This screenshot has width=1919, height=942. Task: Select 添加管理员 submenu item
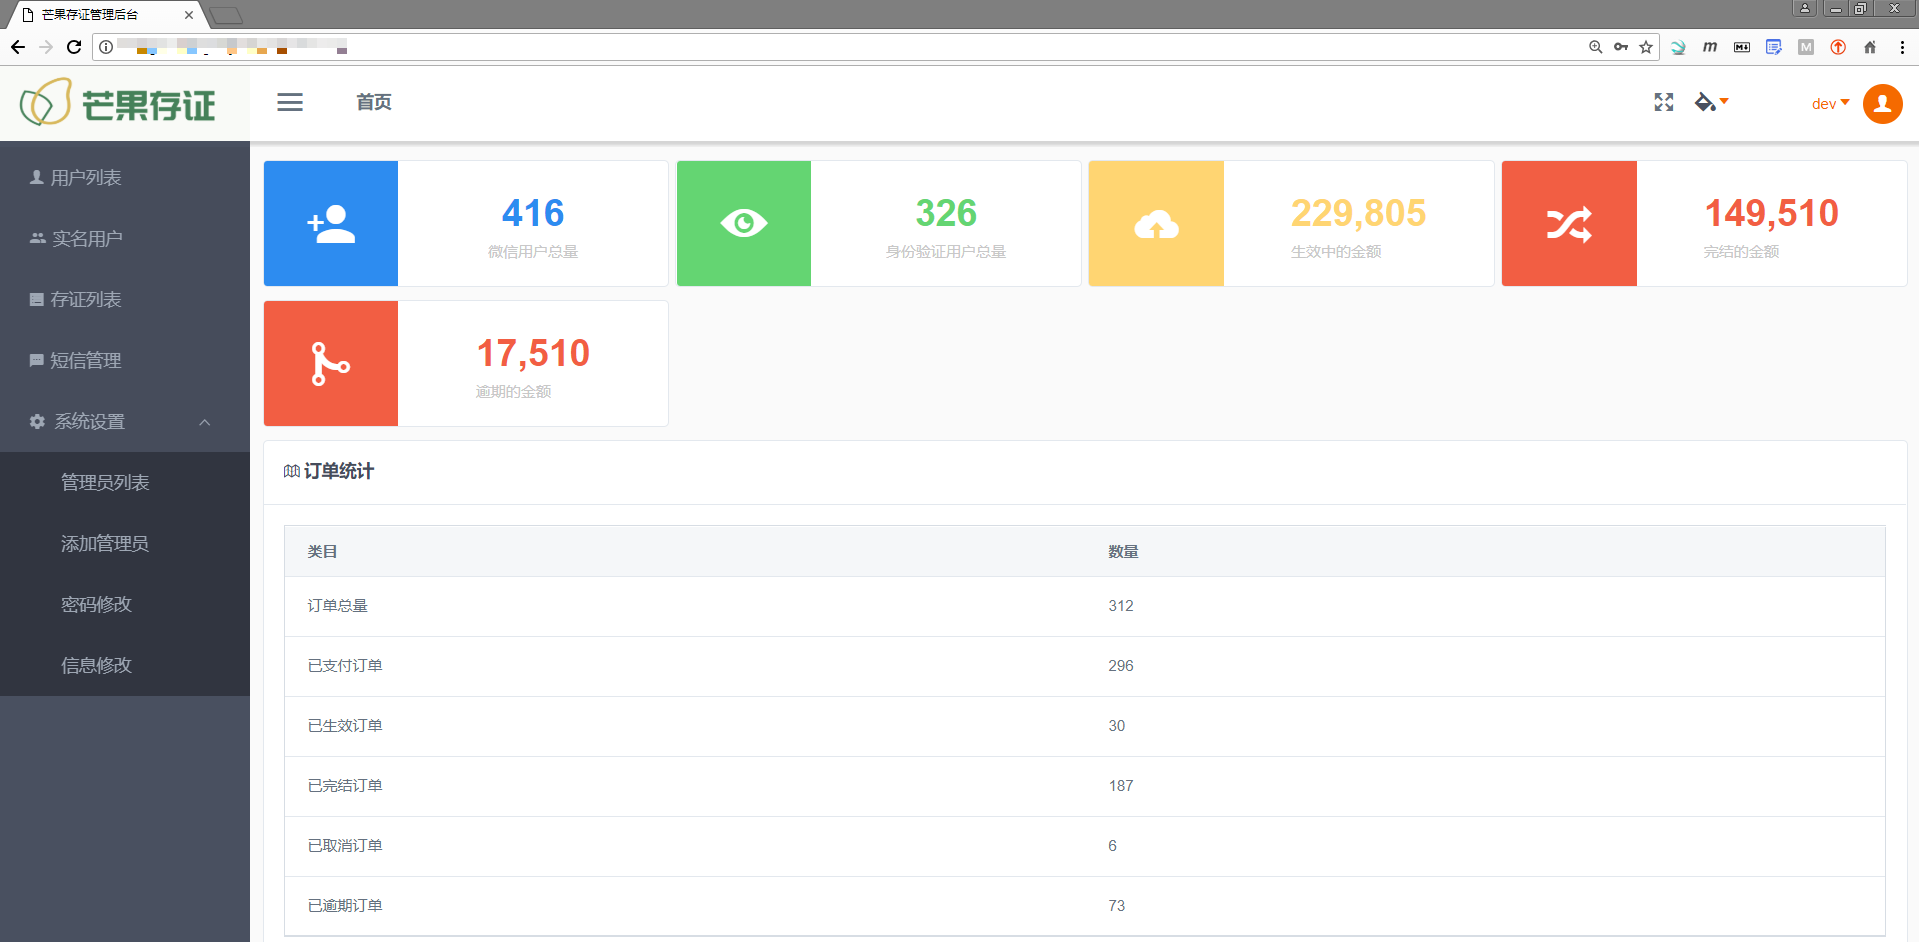pyautogui.click(x=105, y=544)
